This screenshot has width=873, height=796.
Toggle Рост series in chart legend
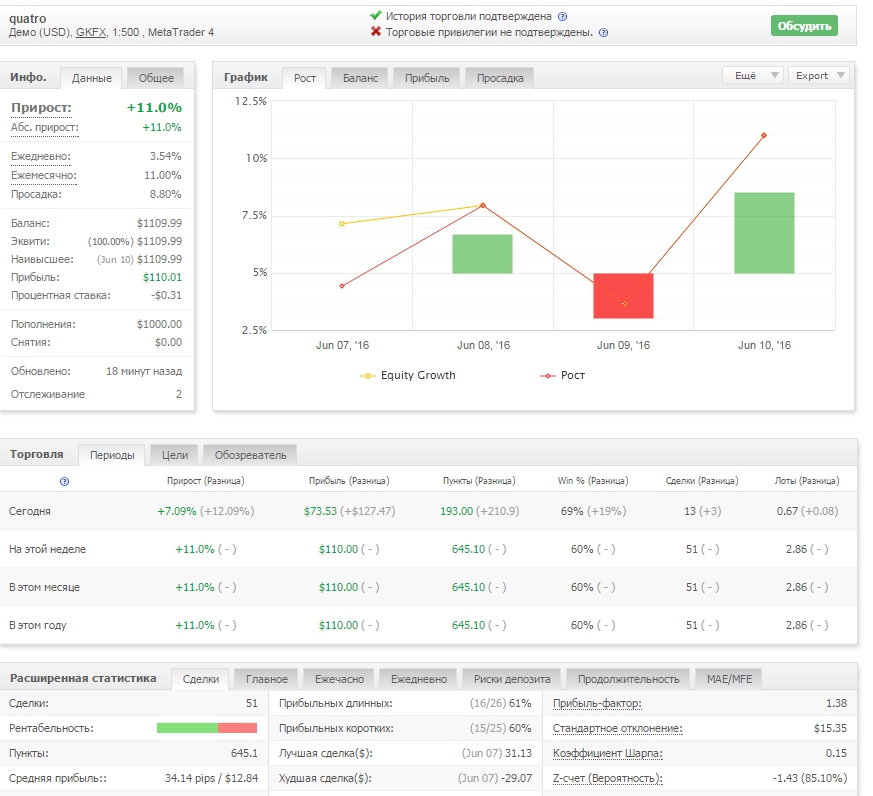563,376
